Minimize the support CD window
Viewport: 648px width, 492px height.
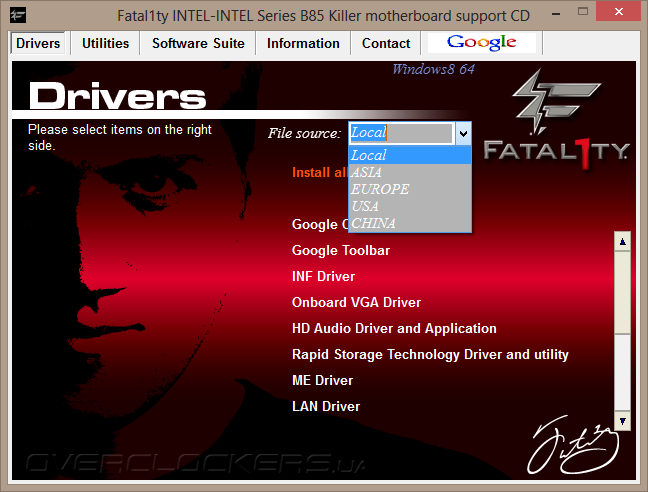click(x=556, y=14)
